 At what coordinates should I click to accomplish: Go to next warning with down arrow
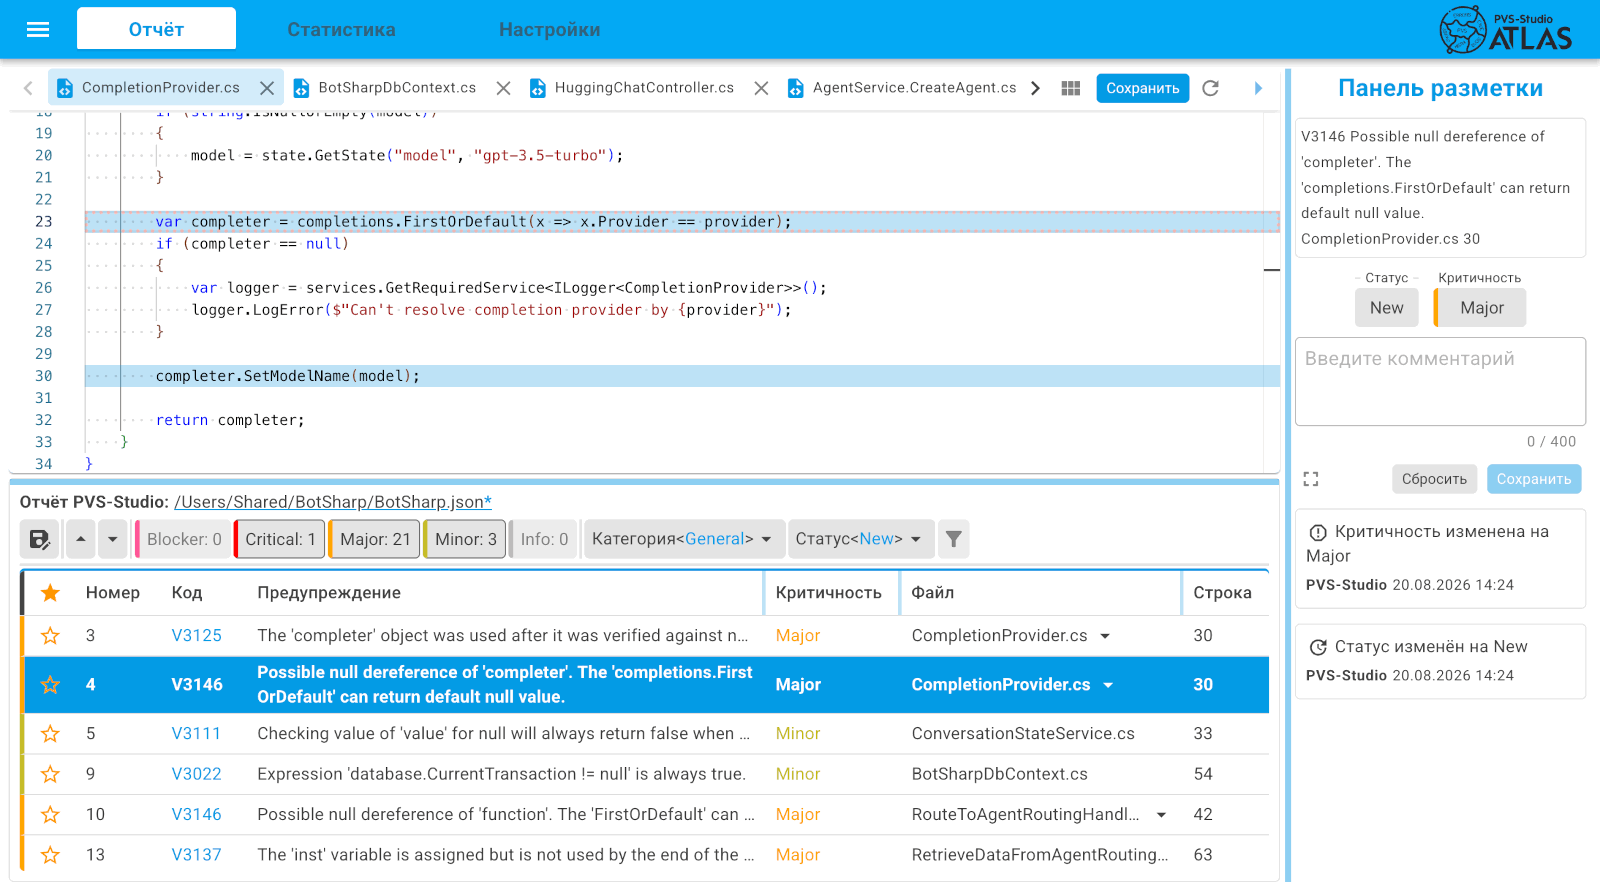(x=113, y=539)
